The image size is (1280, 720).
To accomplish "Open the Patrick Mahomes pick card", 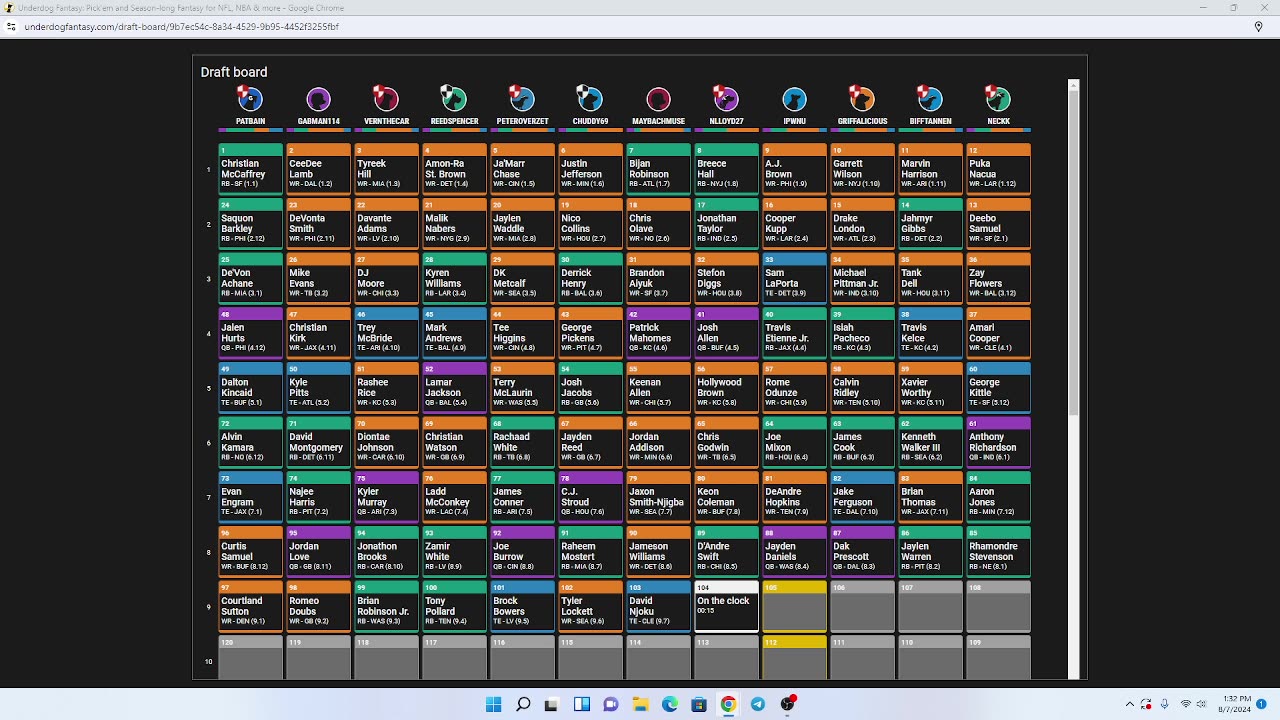I will pyautogui.click(x=658, y=333).
